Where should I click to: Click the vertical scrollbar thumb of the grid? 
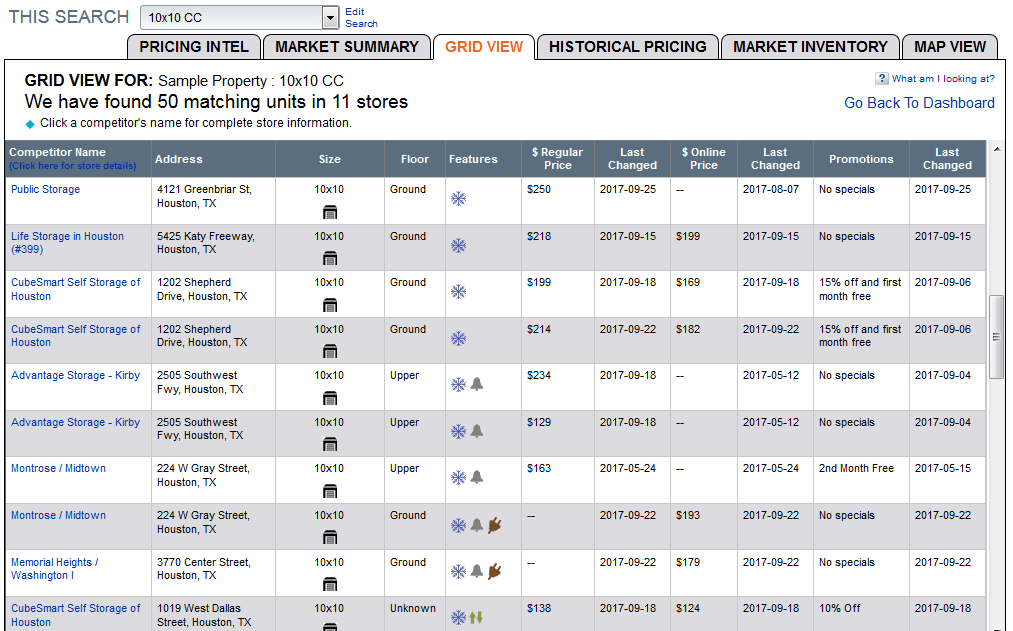point(996,337)
